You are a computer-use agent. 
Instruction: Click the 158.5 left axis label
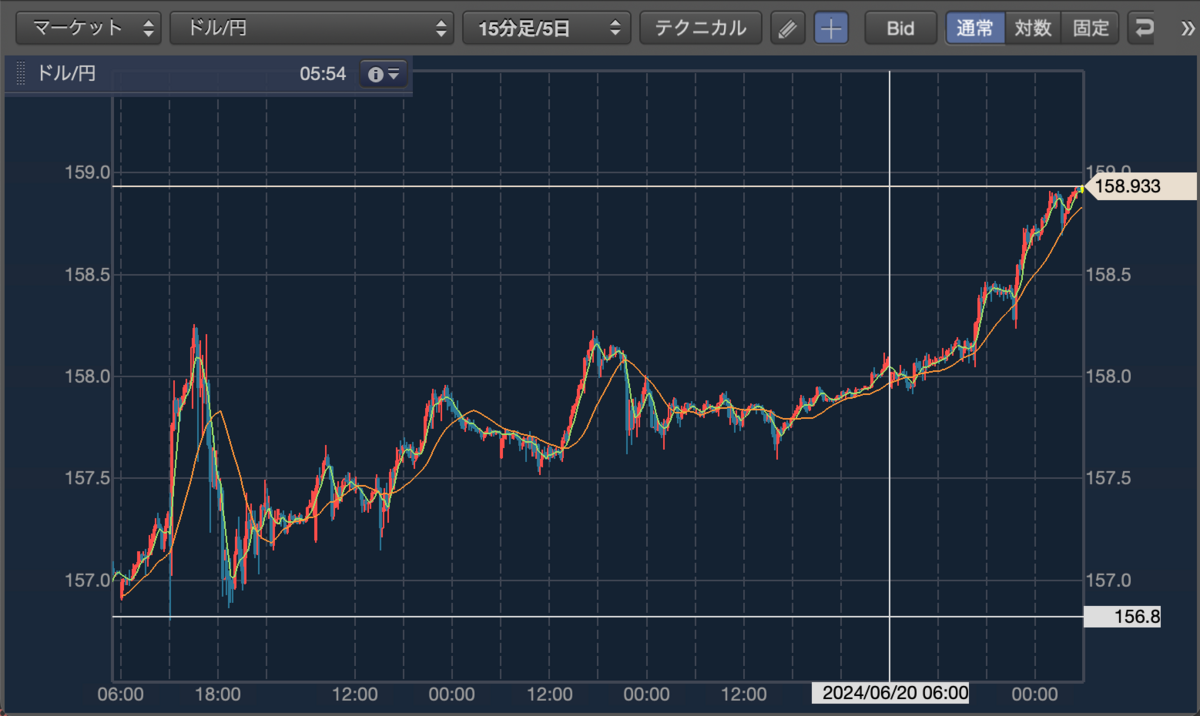pos(88,274)
